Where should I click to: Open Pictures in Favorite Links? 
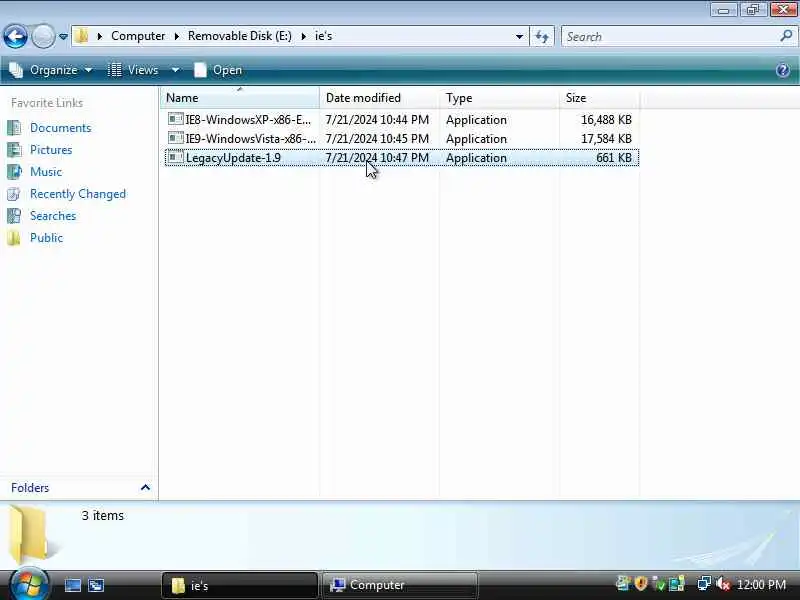pyautogui.click(x=51, y=149)
